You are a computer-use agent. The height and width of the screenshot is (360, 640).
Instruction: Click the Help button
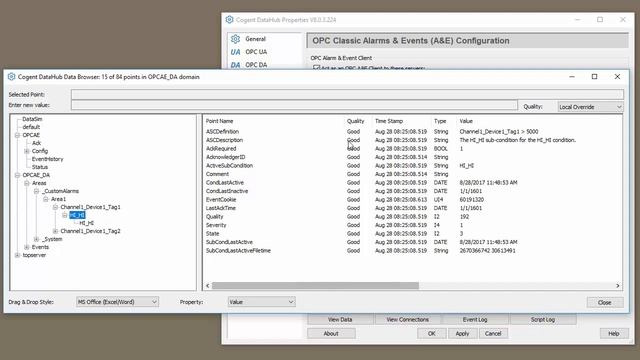tap(614, 333)
